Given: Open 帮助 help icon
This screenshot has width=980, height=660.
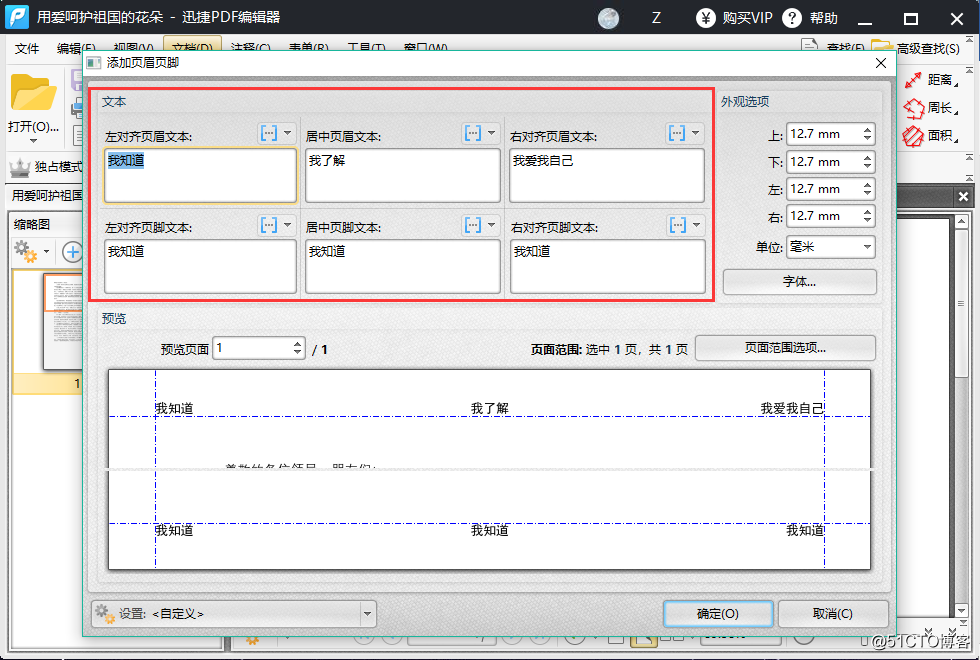Looking at the screenshot, I should (791, 18).
